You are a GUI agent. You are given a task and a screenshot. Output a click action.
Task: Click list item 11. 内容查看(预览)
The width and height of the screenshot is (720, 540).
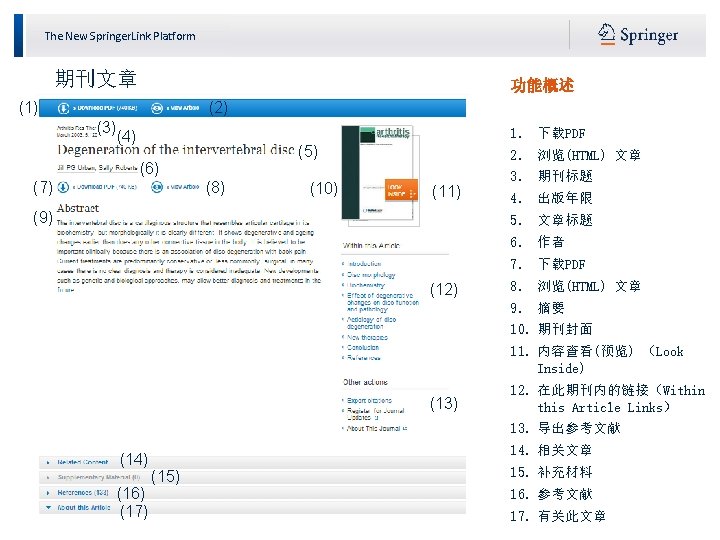[x=596, y=360]
